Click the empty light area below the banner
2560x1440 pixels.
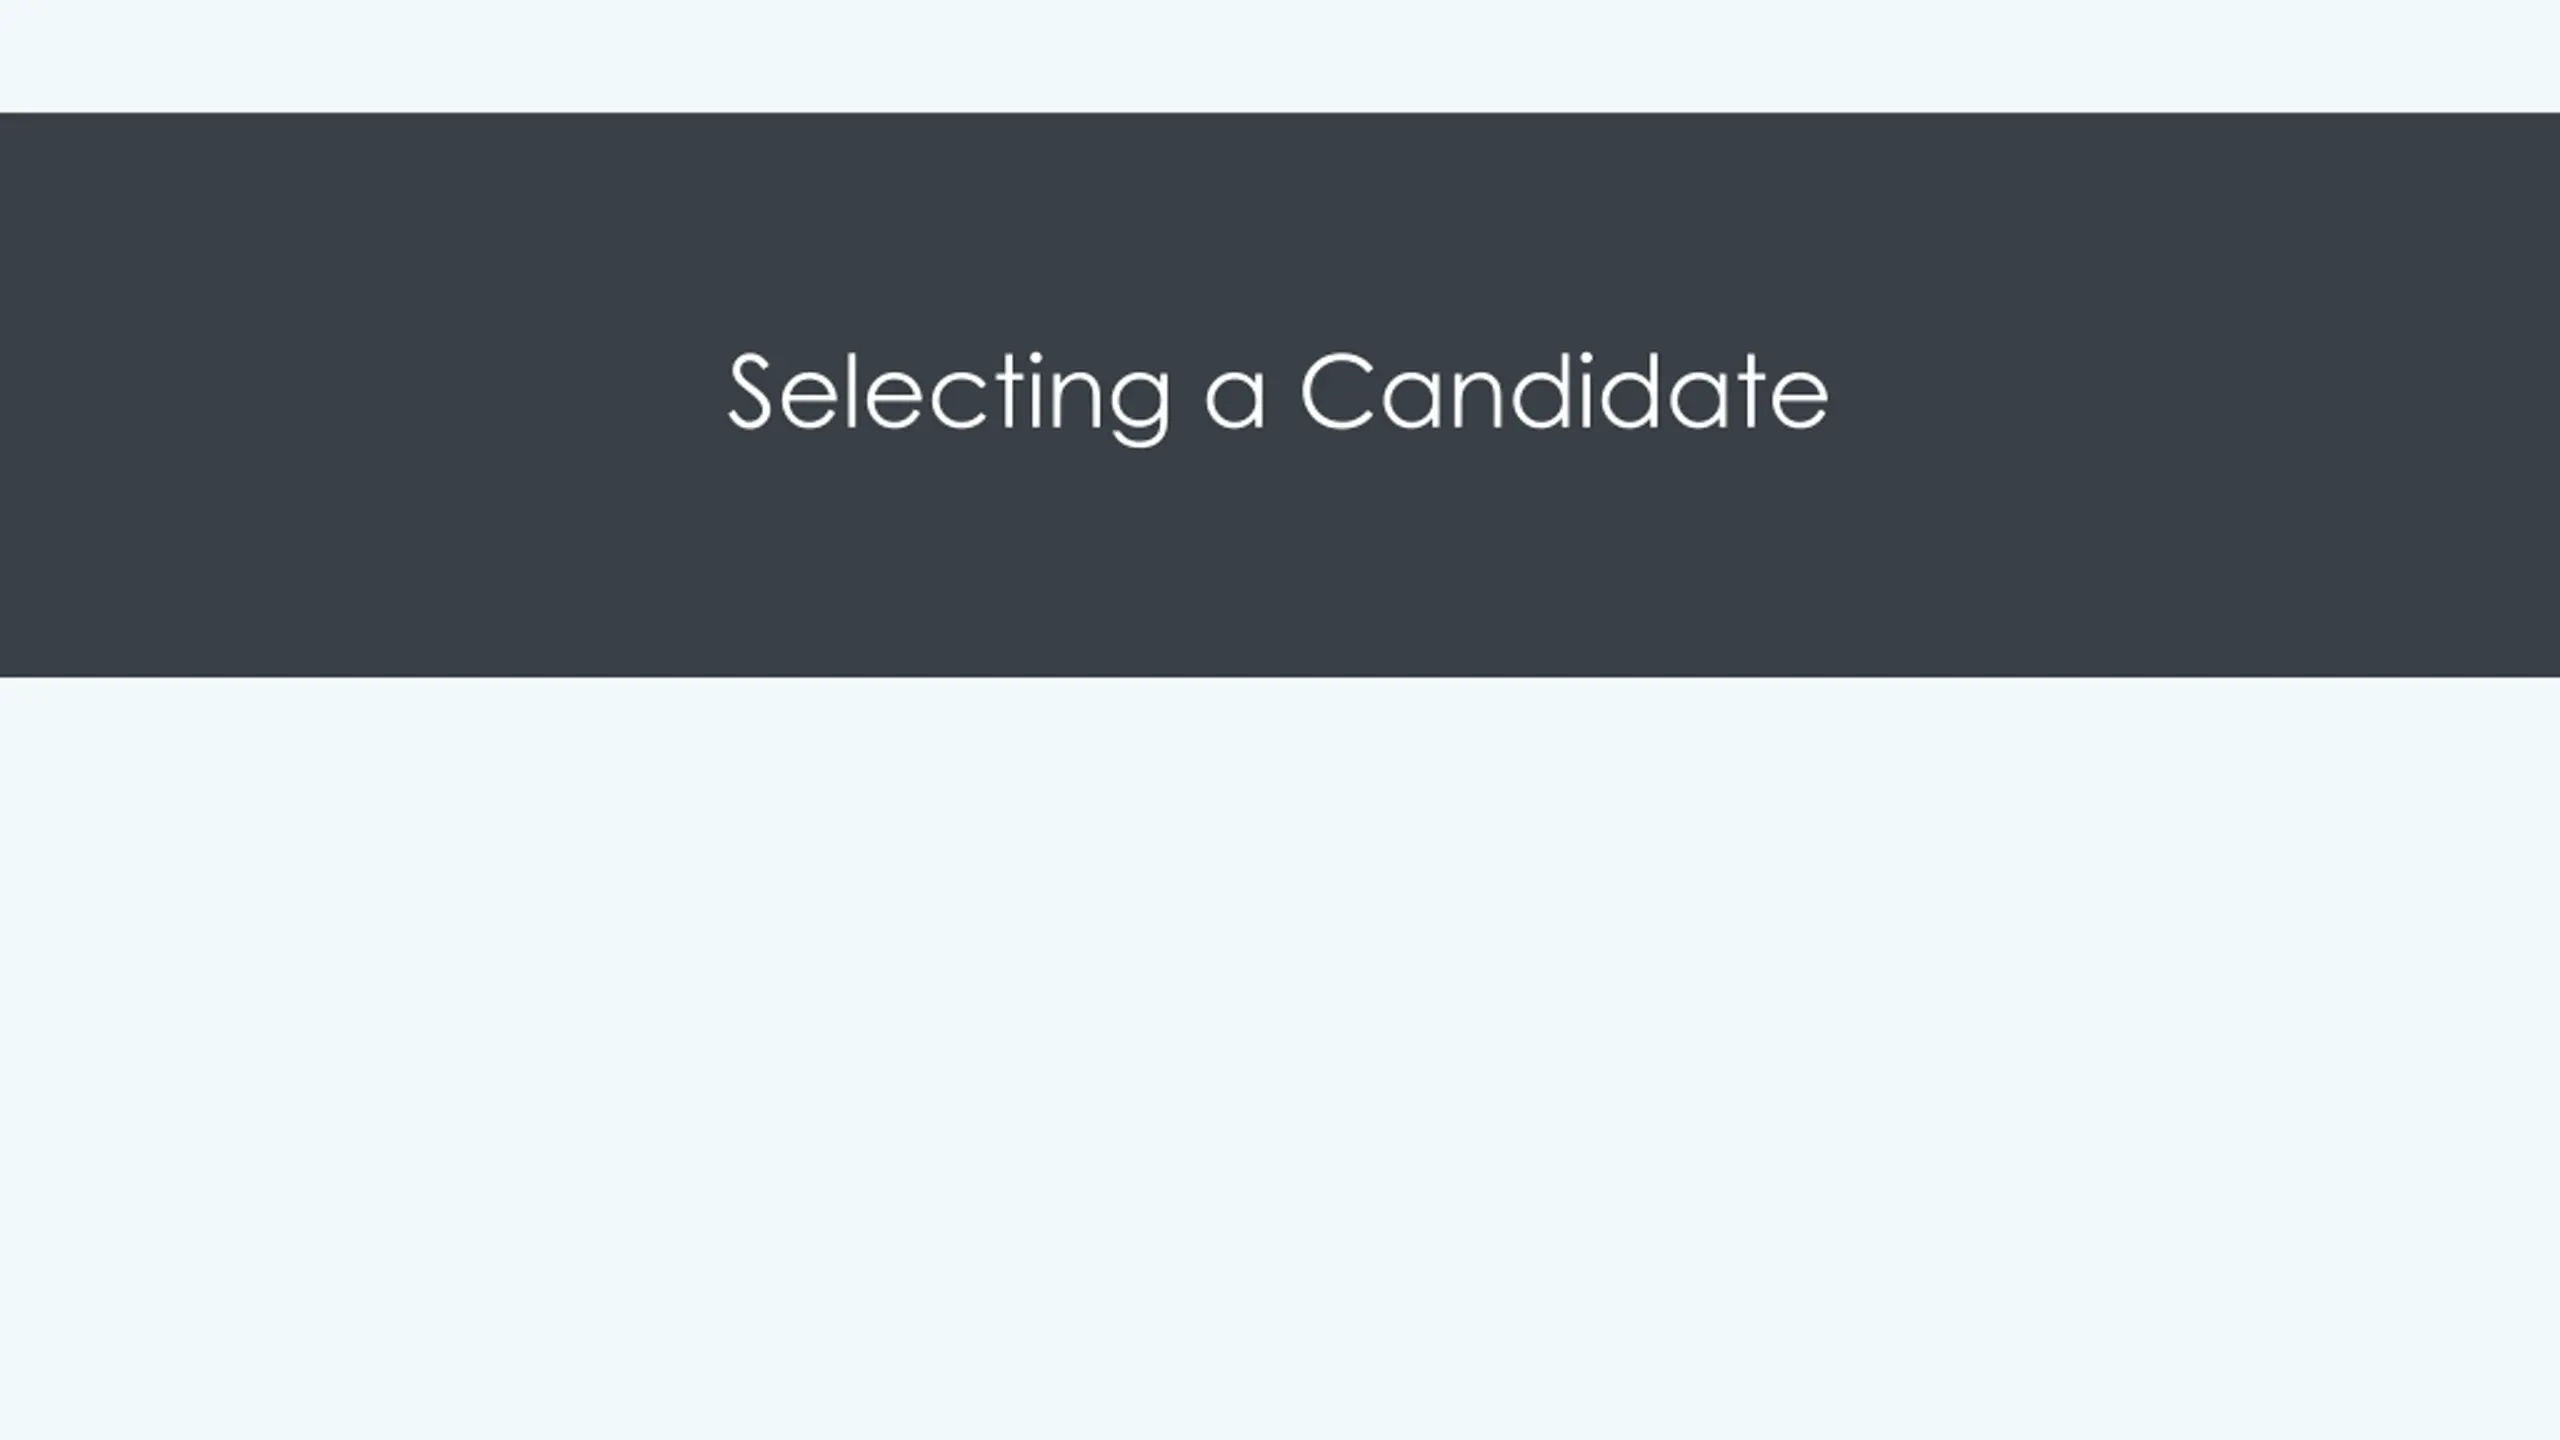1280,1058
